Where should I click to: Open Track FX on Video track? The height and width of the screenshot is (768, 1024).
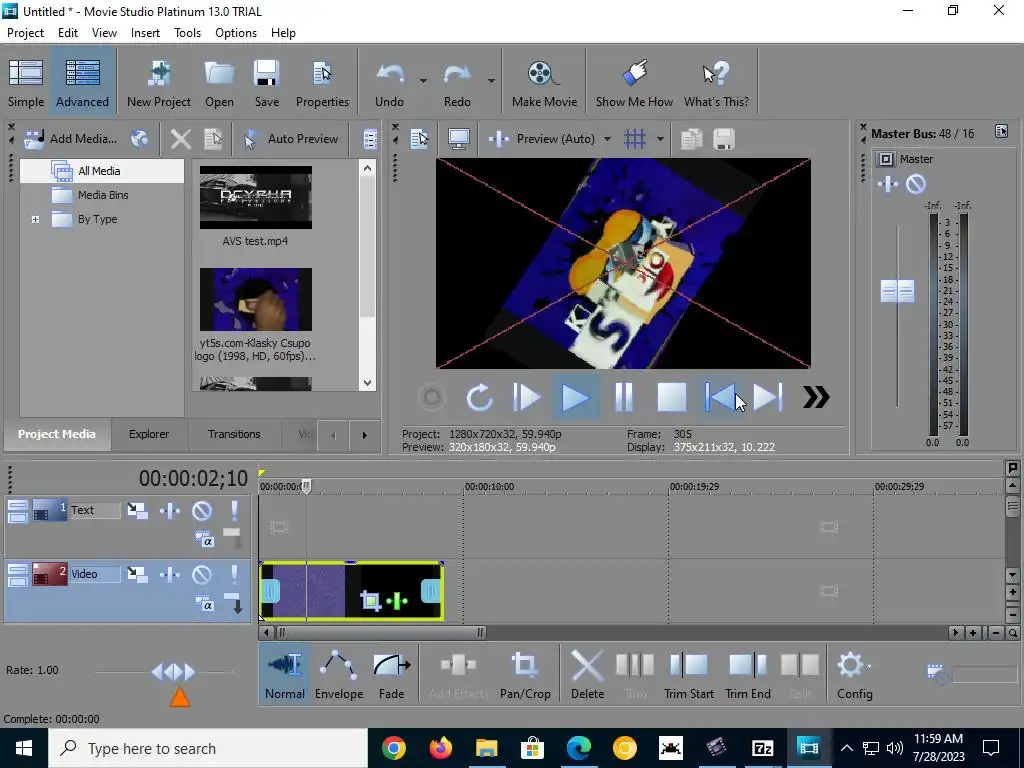tap(170, 575)
